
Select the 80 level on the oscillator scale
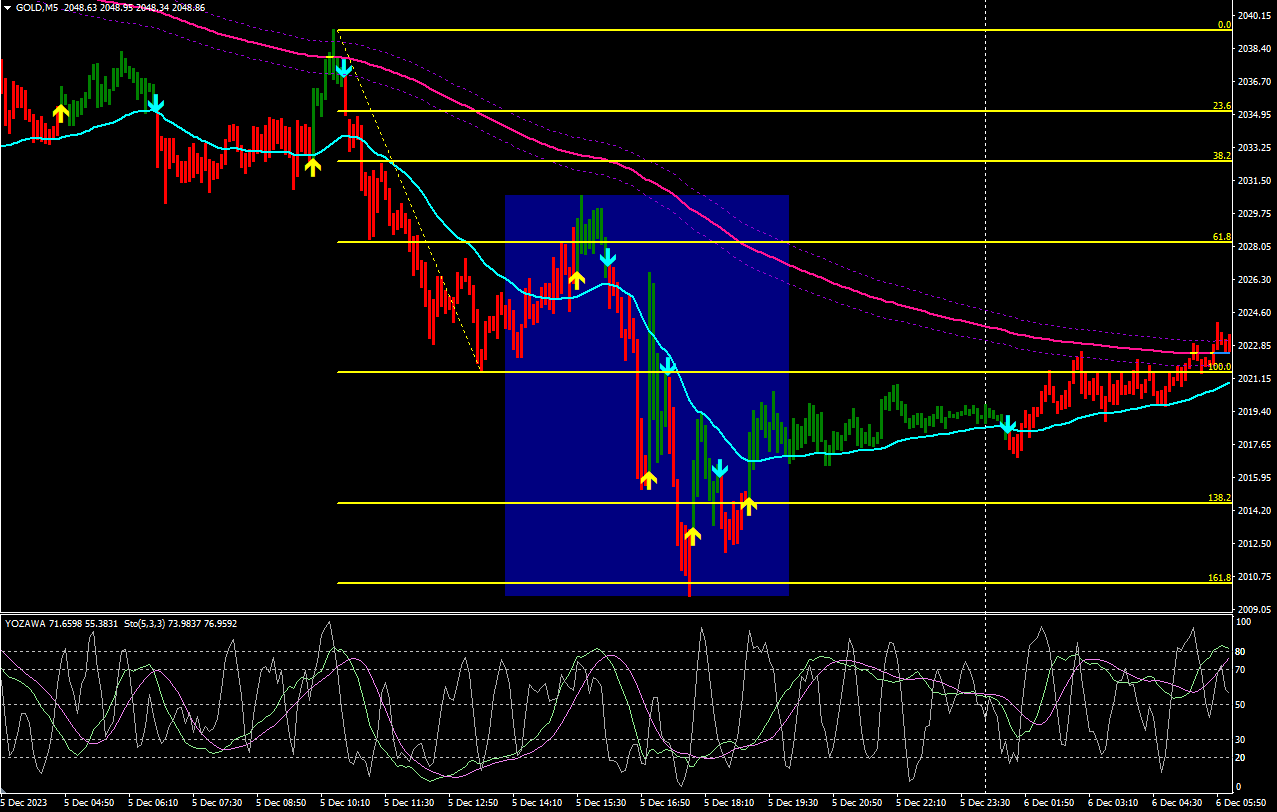tap(1240, 652)
